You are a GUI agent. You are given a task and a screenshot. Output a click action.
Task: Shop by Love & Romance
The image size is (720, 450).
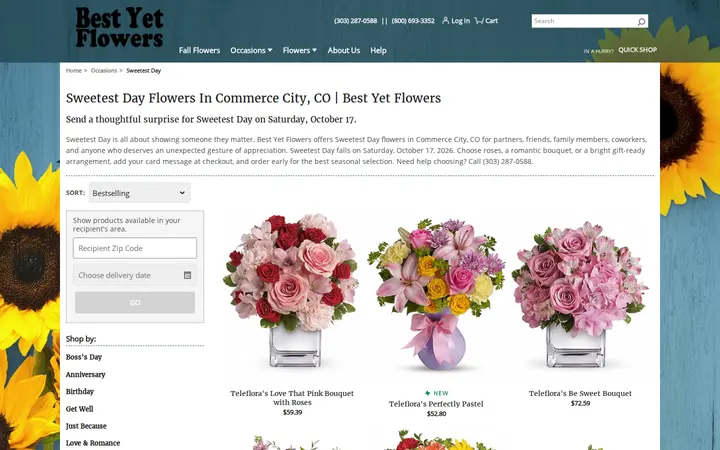(x=93, y=443)
